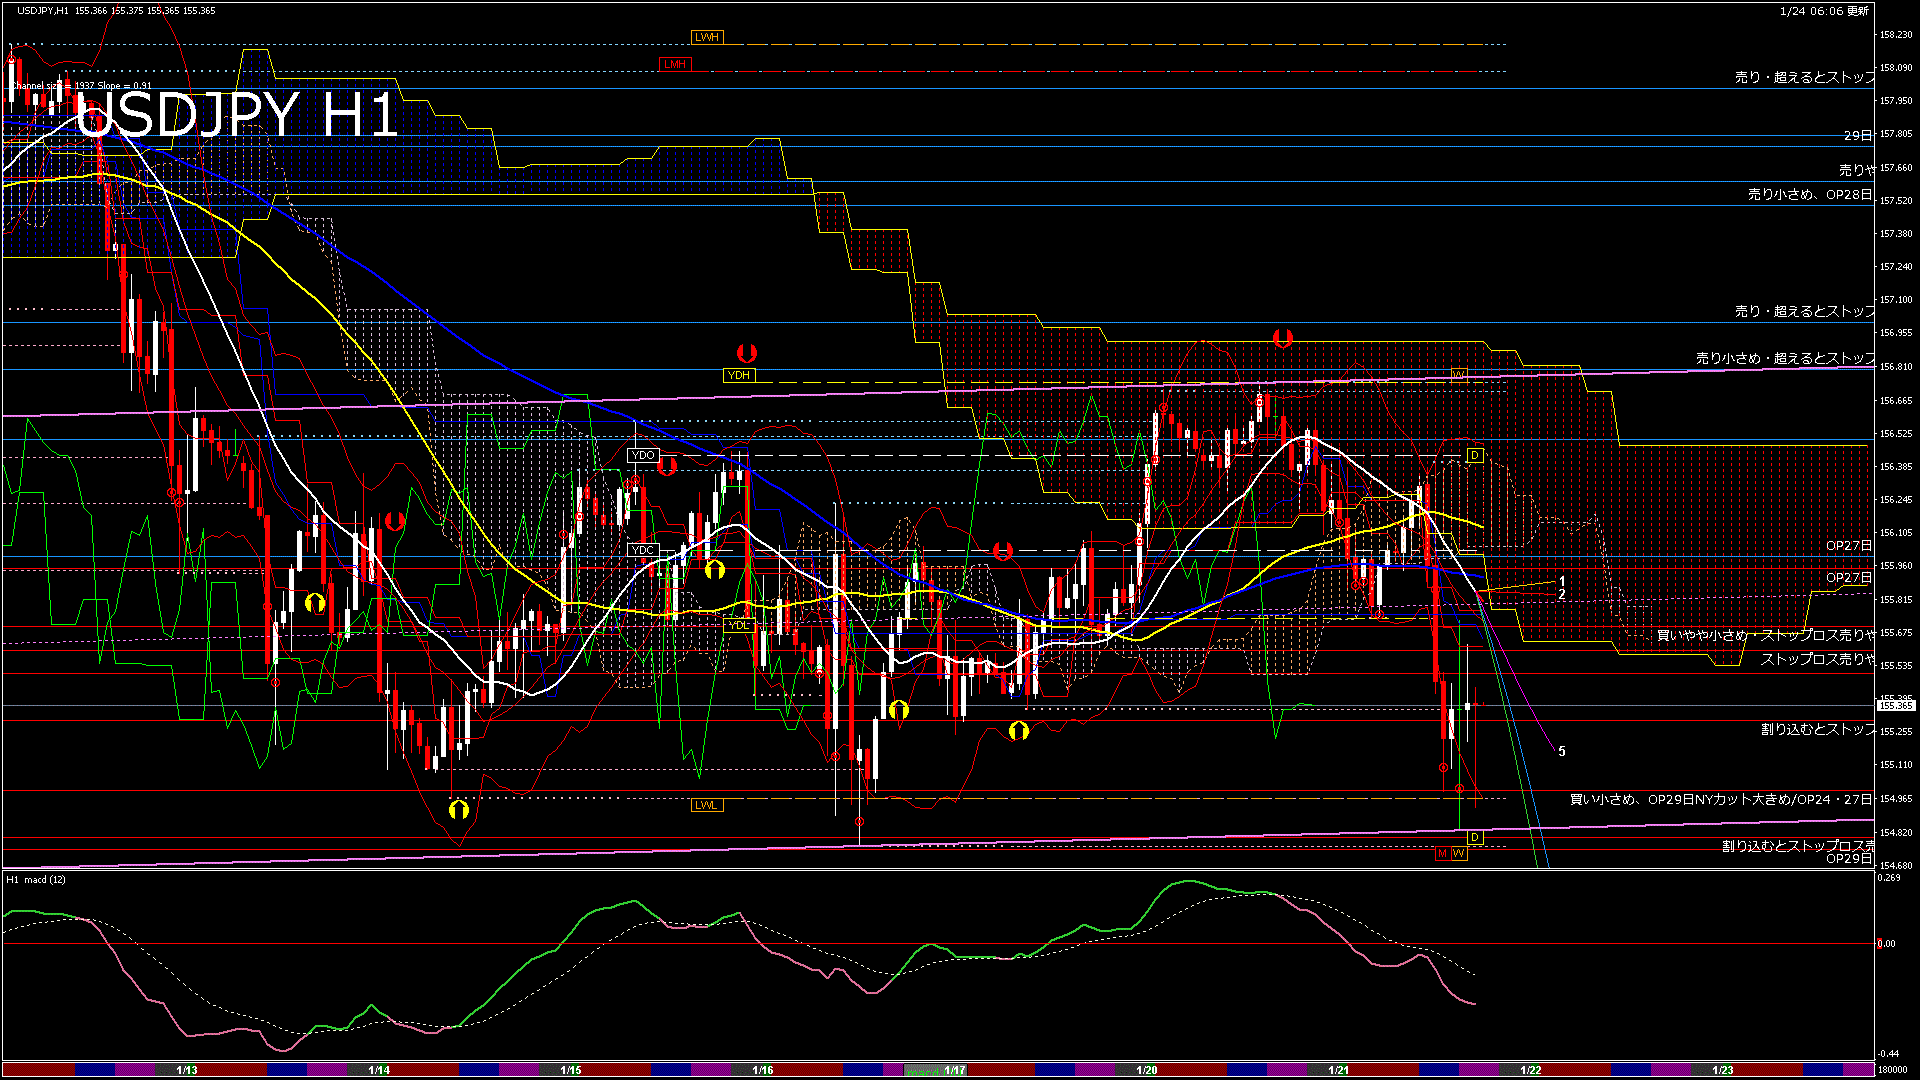
Task: Select the yellow YDH marker label
Action: [738, 375]
